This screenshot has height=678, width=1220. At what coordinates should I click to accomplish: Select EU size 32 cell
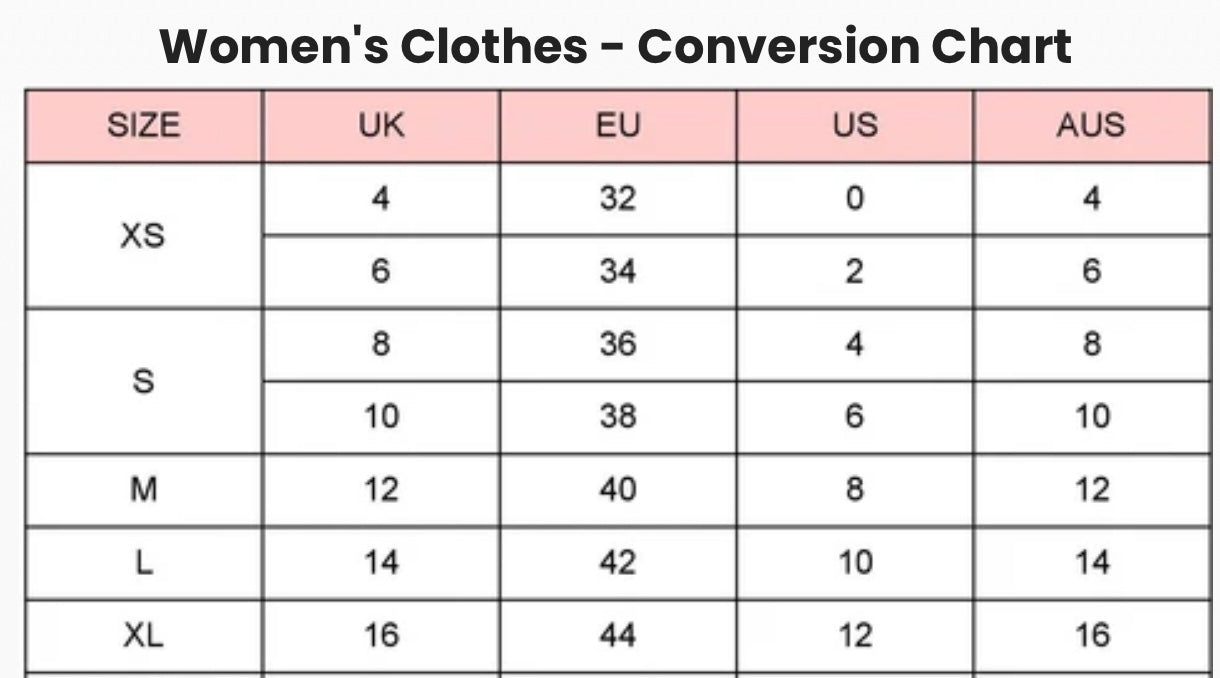(617, 199)
